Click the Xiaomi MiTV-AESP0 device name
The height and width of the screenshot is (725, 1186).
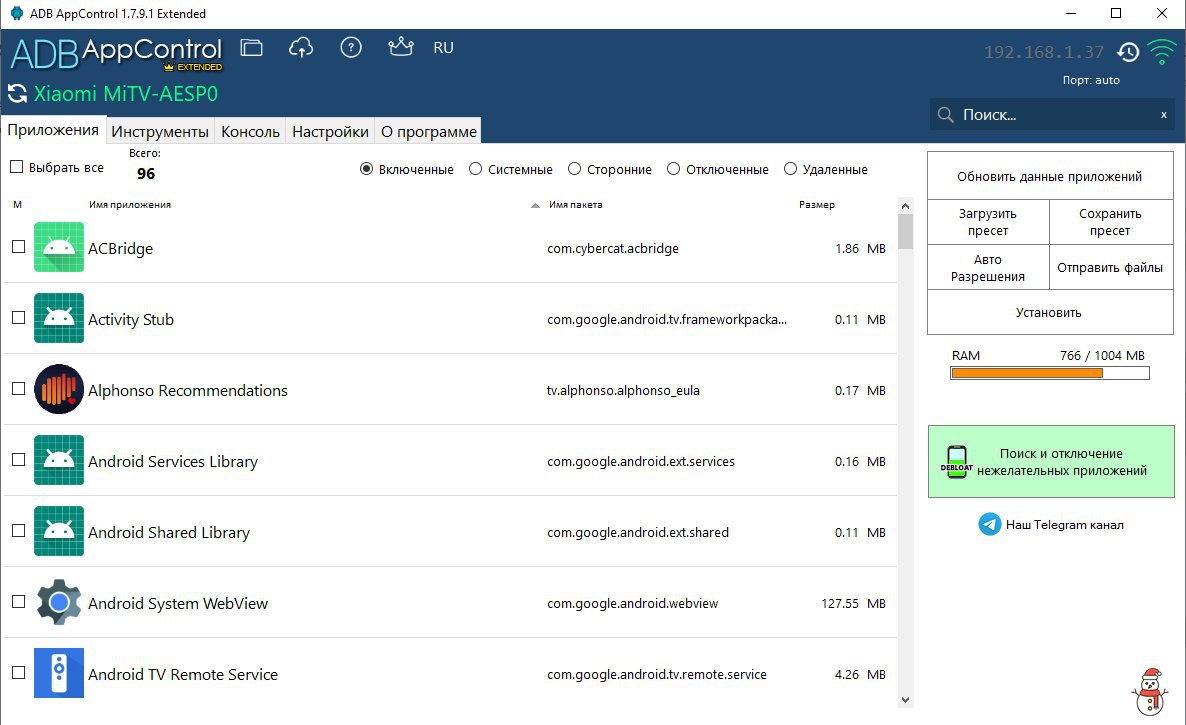126,94
